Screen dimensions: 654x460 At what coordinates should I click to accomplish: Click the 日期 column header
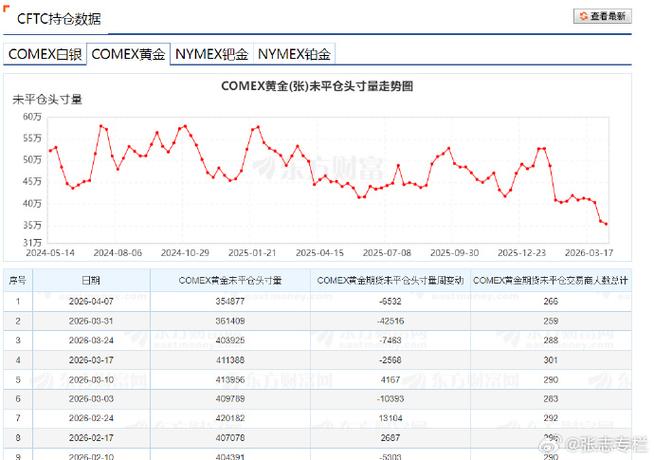click(91, 280)
